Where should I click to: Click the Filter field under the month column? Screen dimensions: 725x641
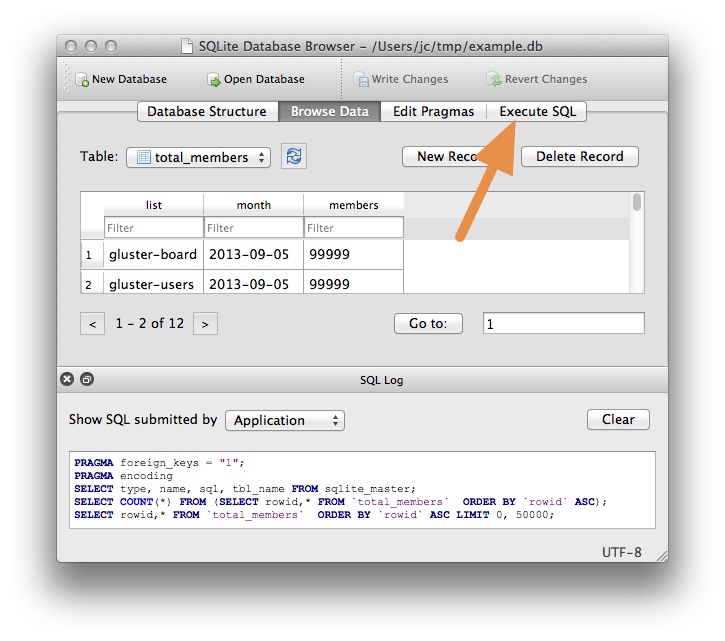click(253, 228)
